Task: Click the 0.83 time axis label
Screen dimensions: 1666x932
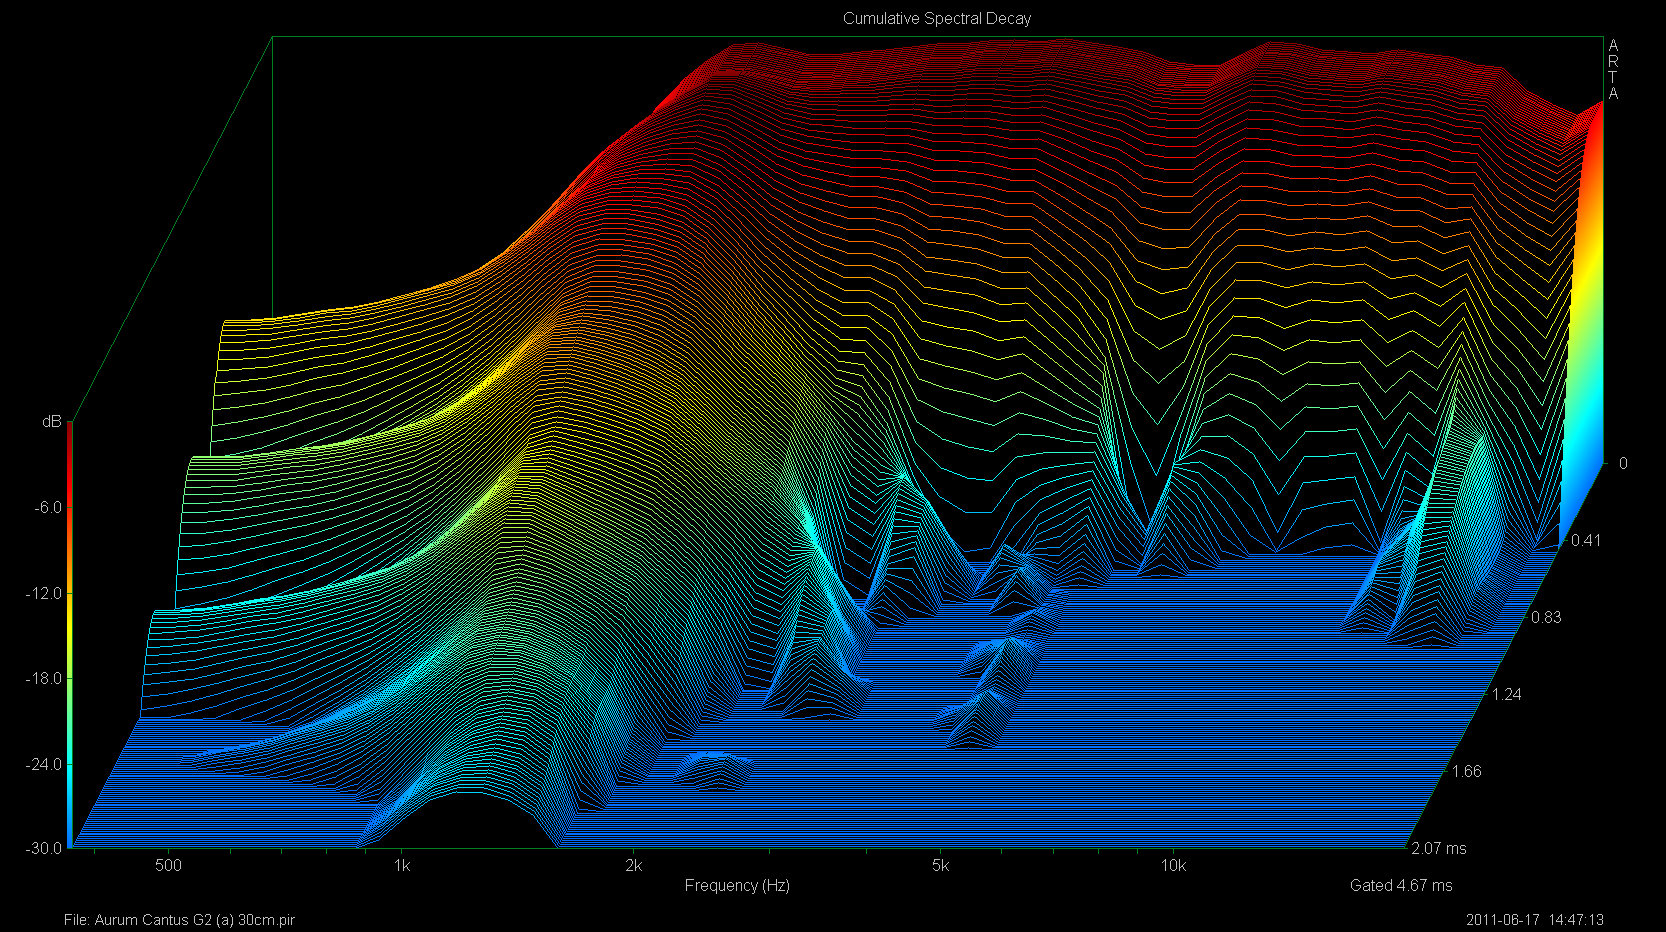Action: 1546,617
